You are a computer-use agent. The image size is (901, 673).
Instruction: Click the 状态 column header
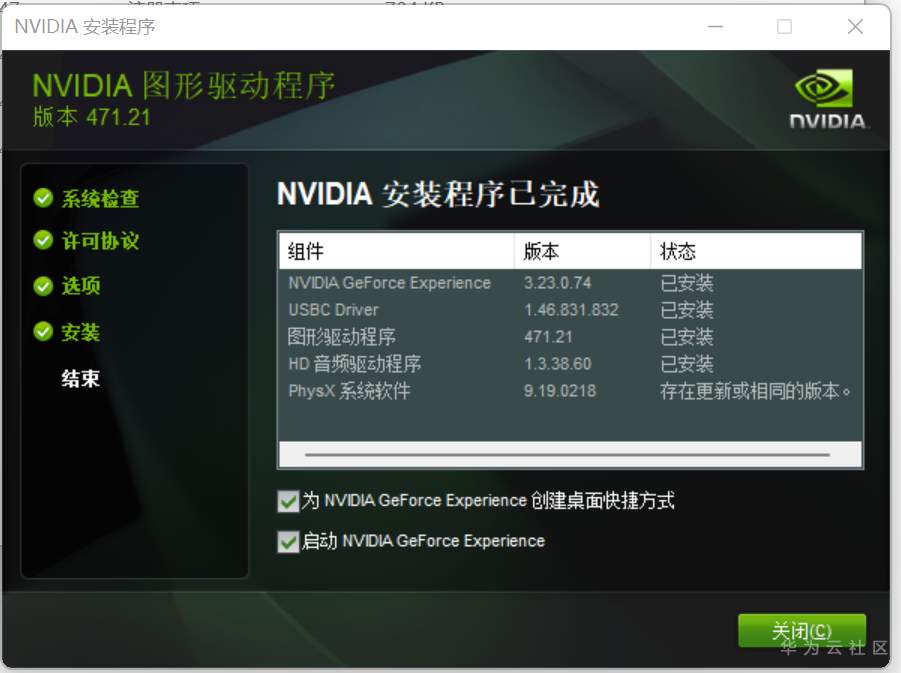[x=756, y=251]
